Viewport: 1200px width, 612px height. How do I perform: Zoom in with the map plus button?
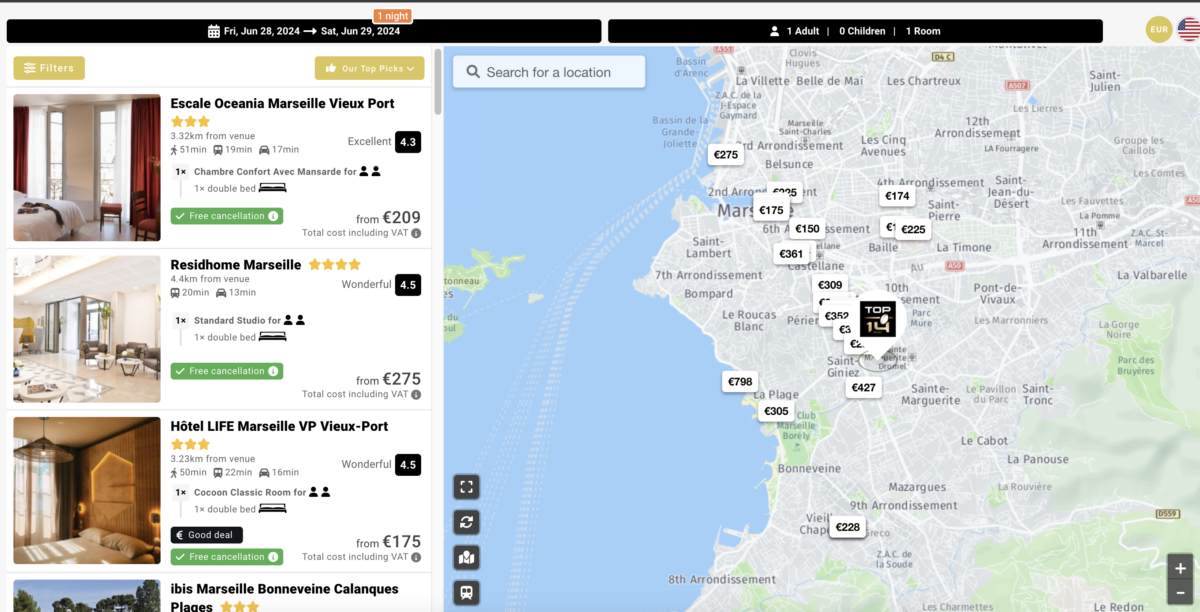coord(1180,568)
